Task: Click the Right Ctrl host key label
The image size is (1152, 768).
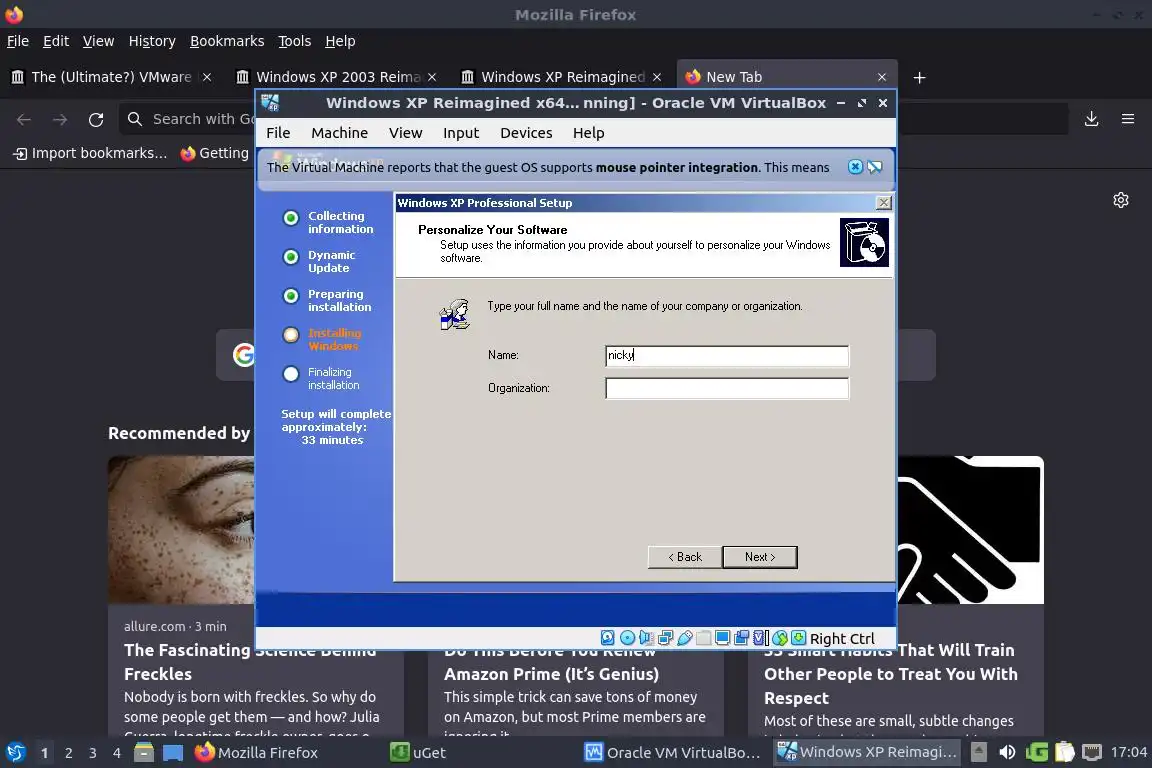Action: 842,639
